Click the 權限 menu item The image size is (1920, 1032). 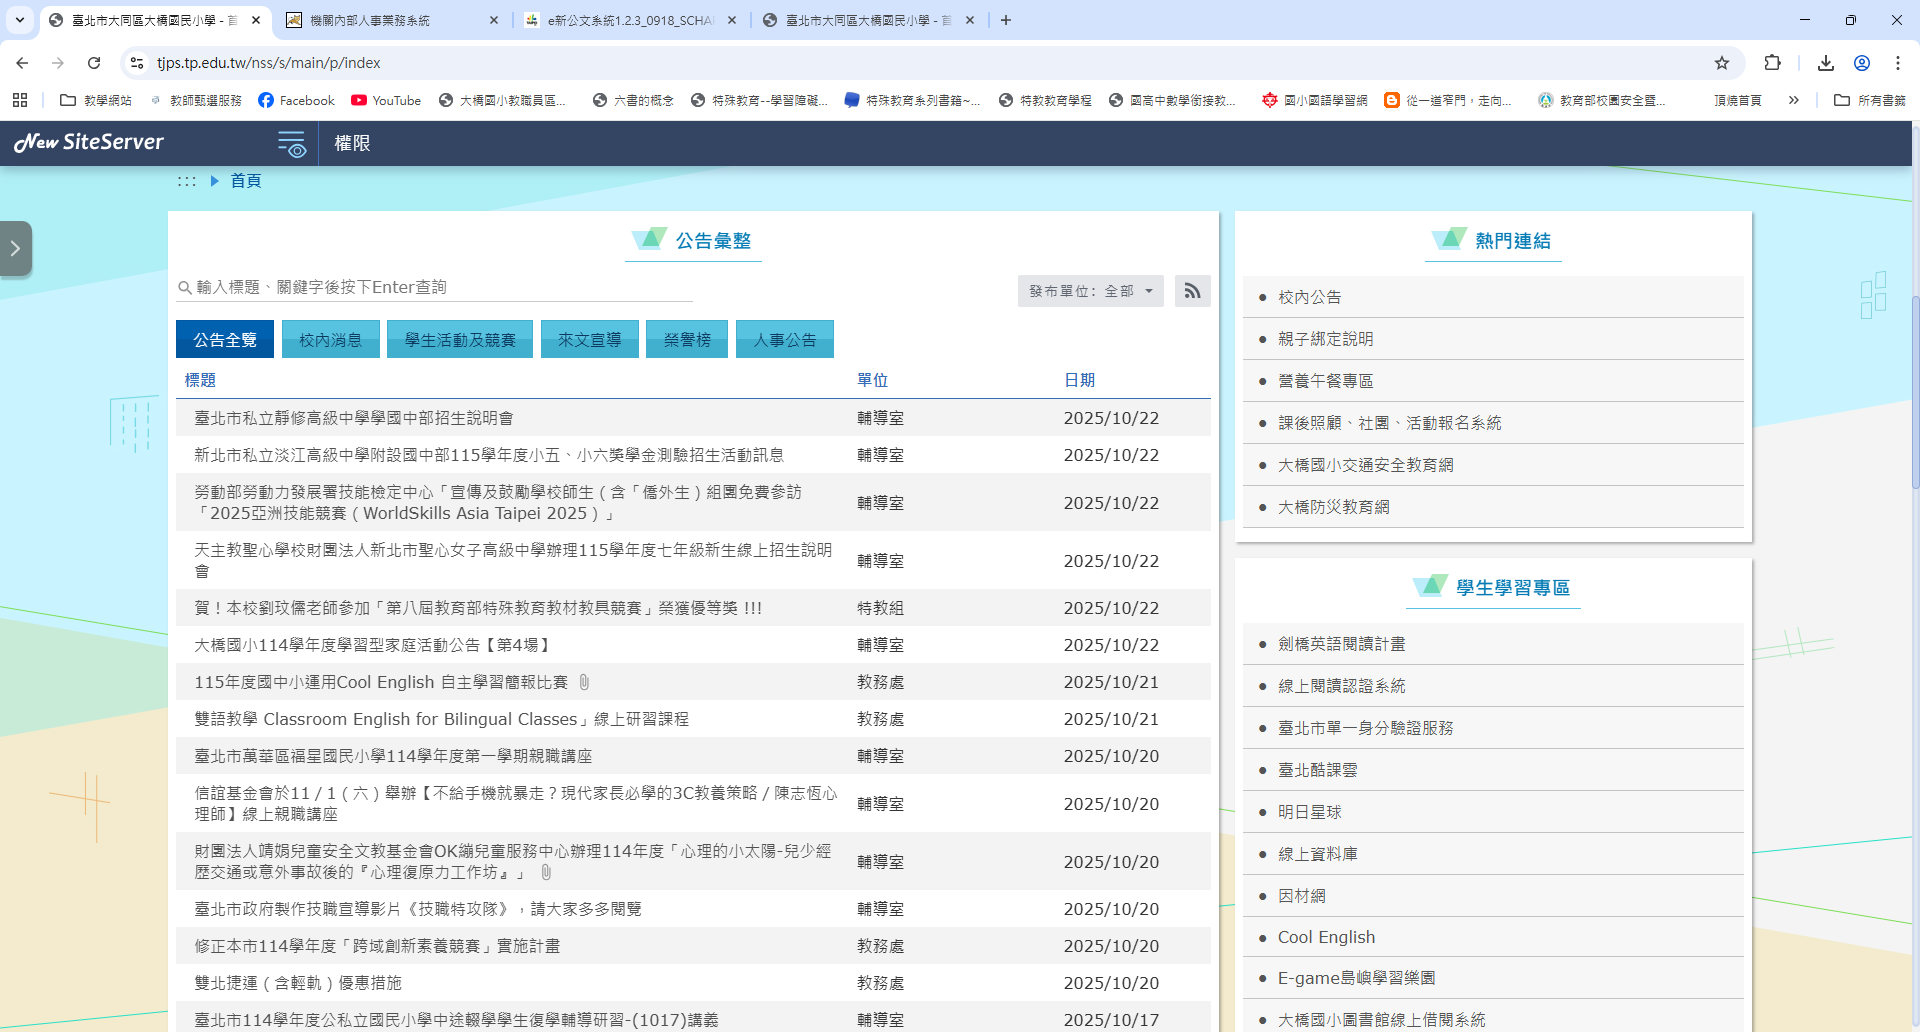click(352, 144)
